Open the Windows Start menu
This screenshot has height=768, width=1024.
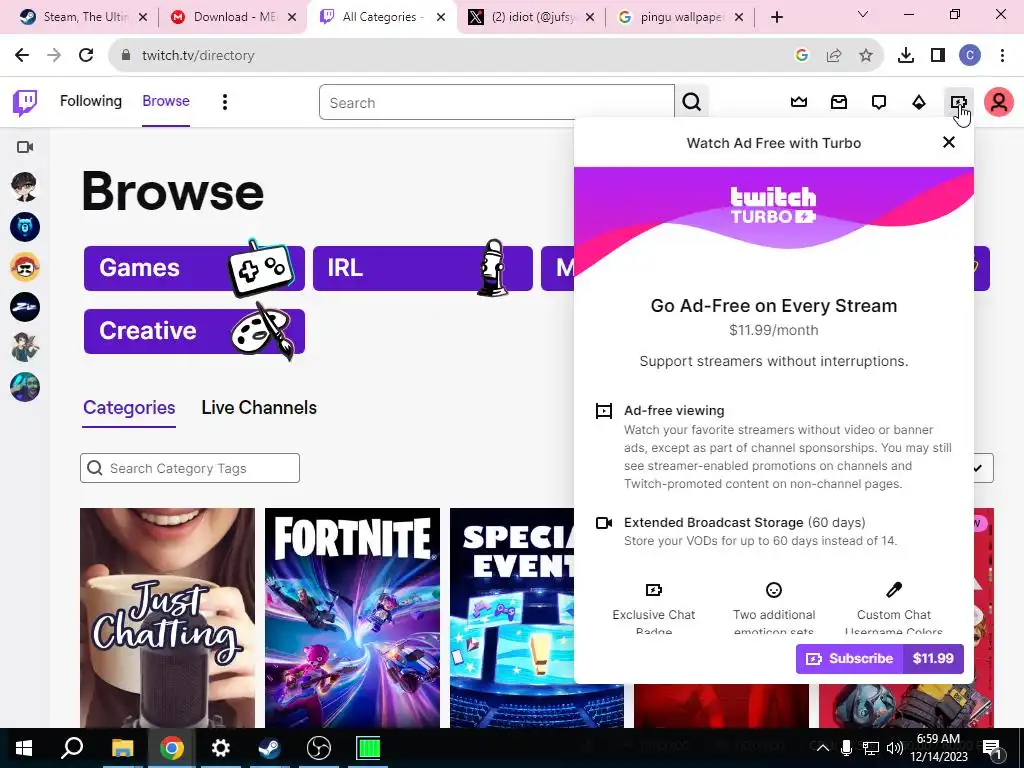tap(24, 748)
